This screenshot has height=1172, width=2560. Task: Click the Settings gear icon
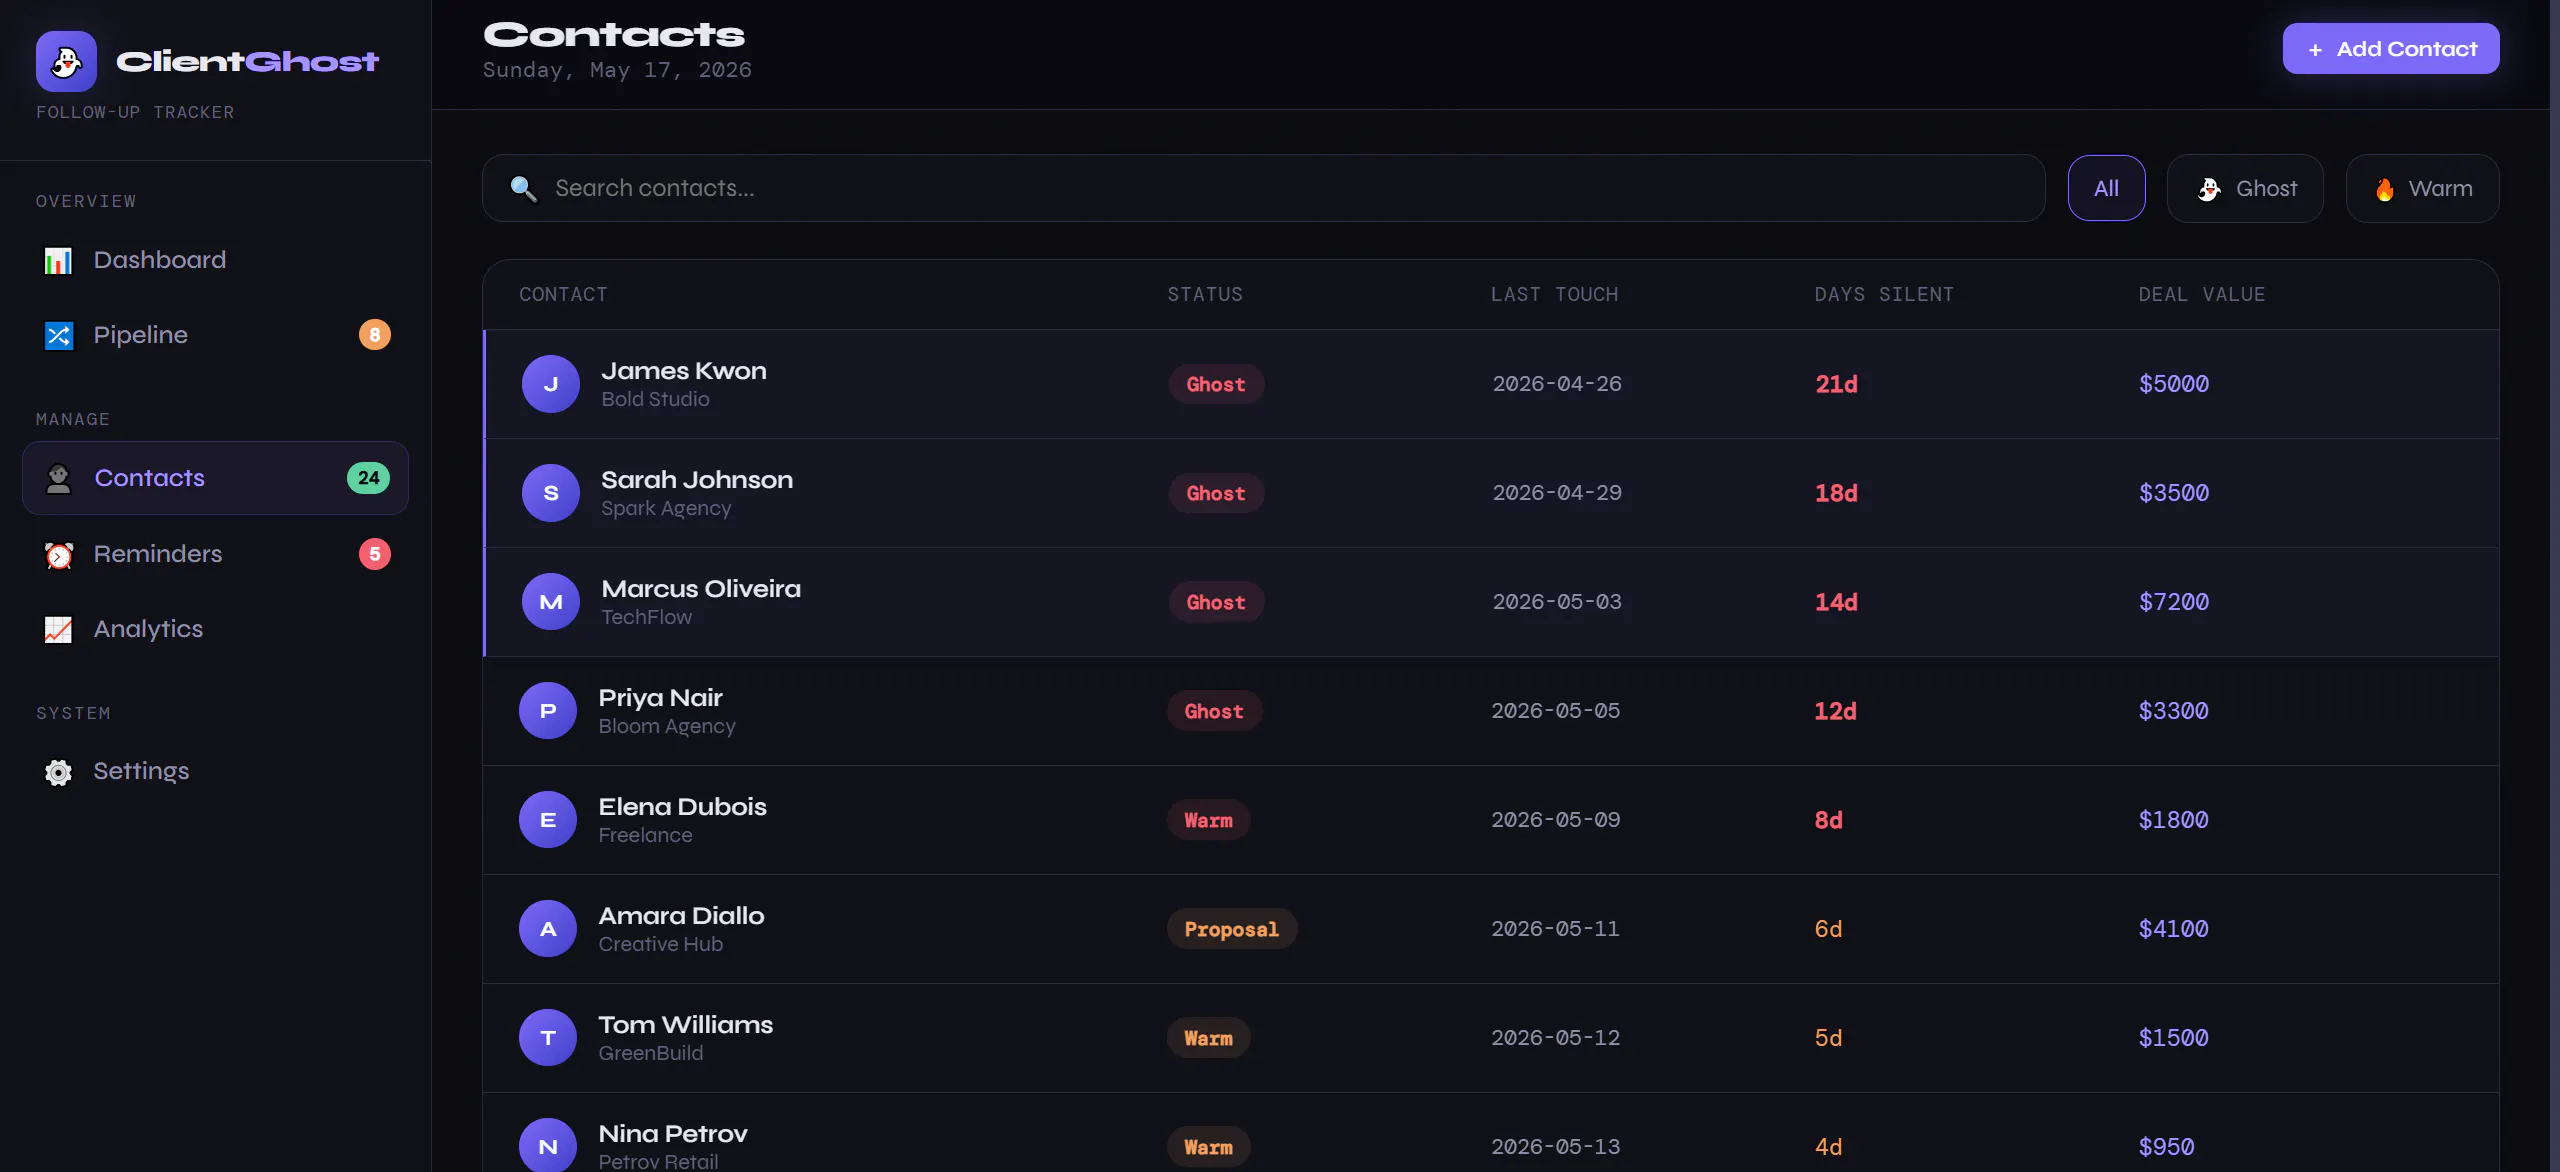pos(58,772)
